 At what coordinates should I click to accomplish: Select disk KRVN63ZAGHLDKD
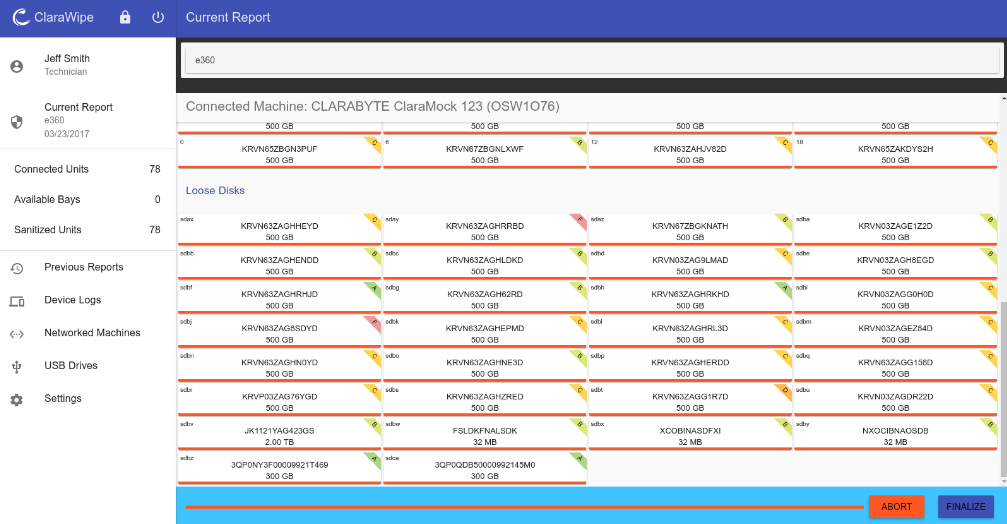(x=485, y=265)
